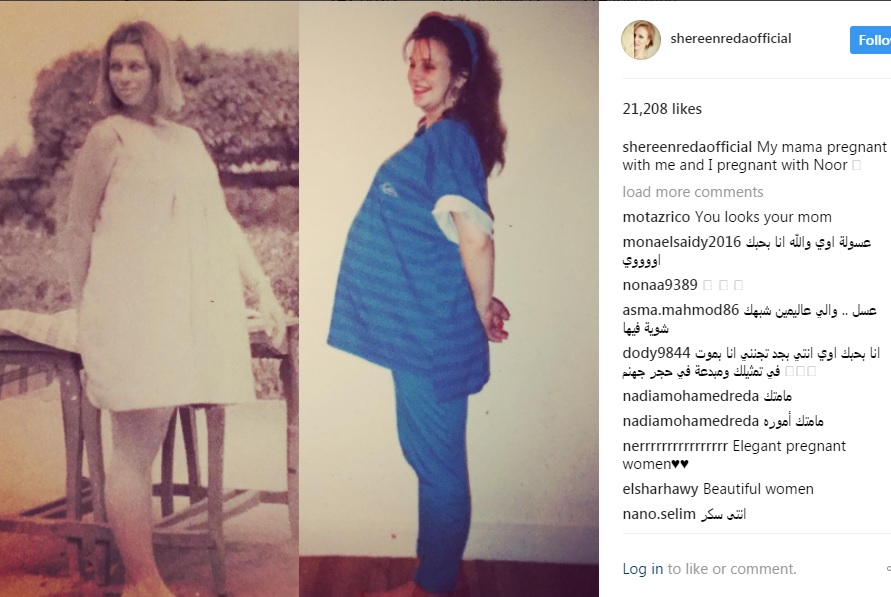Open nano.selim commenter profile
This screenshot has height=597, width=891.
click(659, 514)
